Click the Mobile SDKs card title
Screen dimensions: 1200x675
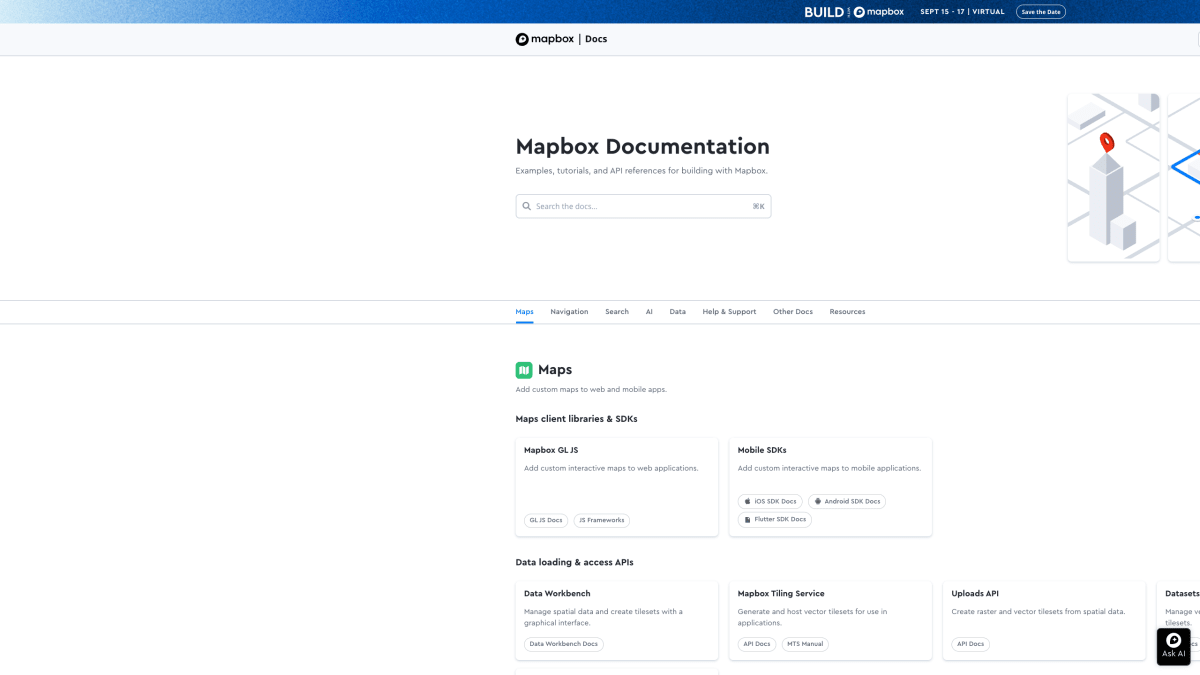point(762,450)
